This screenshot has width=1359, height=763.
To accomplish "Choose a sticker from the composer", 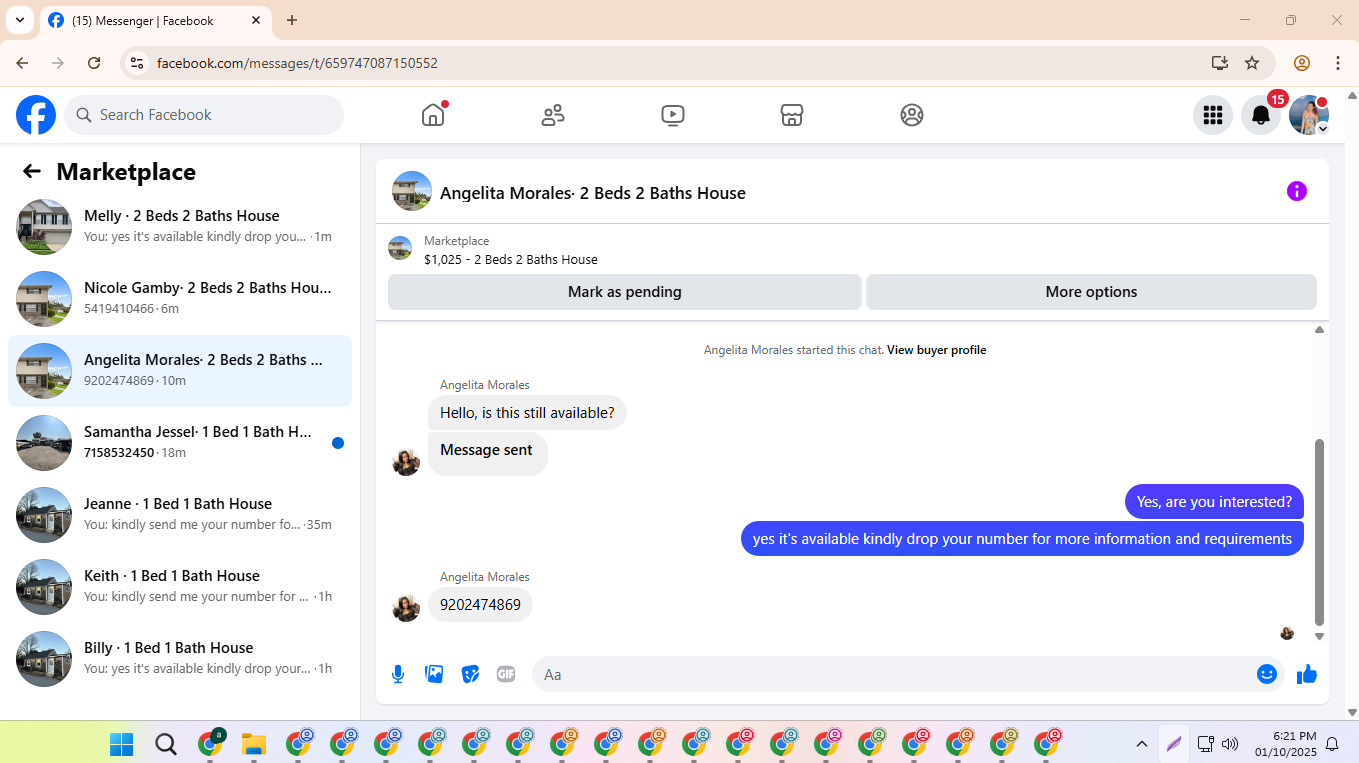I will 470,674.
